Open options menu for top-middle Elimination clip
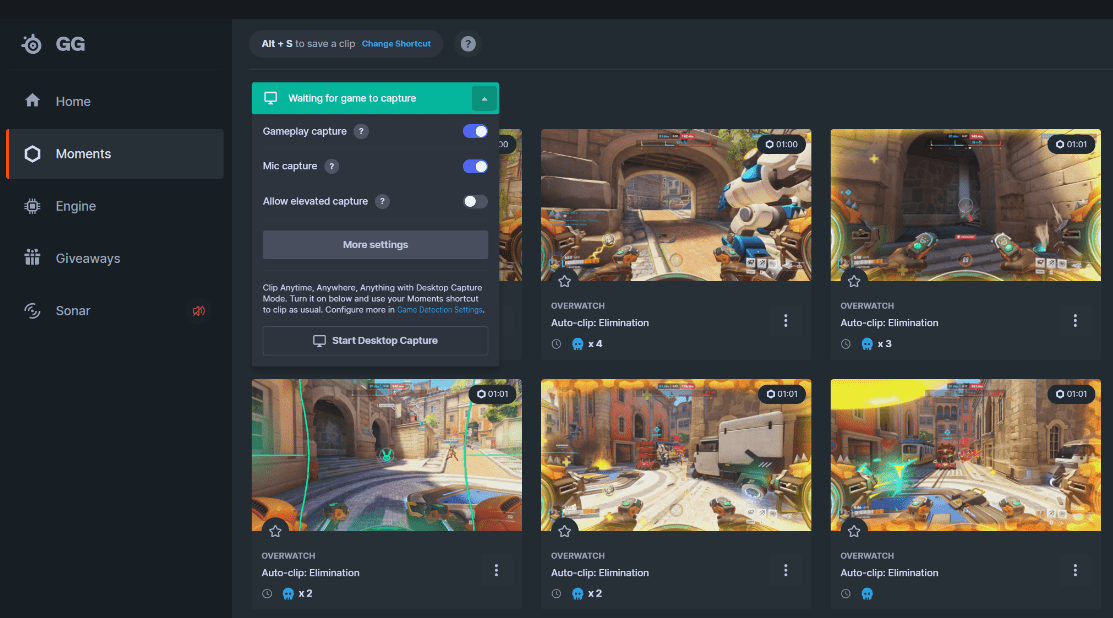This screenshot has width=1113, height=618. point(786,321)
